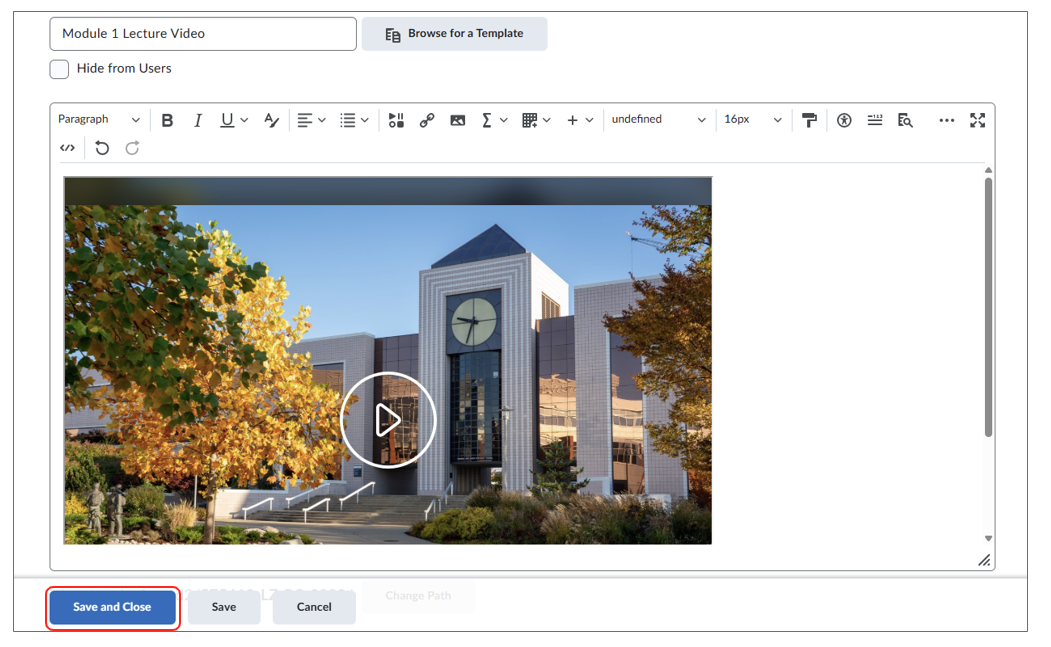Expand the insert-other options arrow
Image resolution: width=1051 pixels, height=647 pixels.
point(590,120)
